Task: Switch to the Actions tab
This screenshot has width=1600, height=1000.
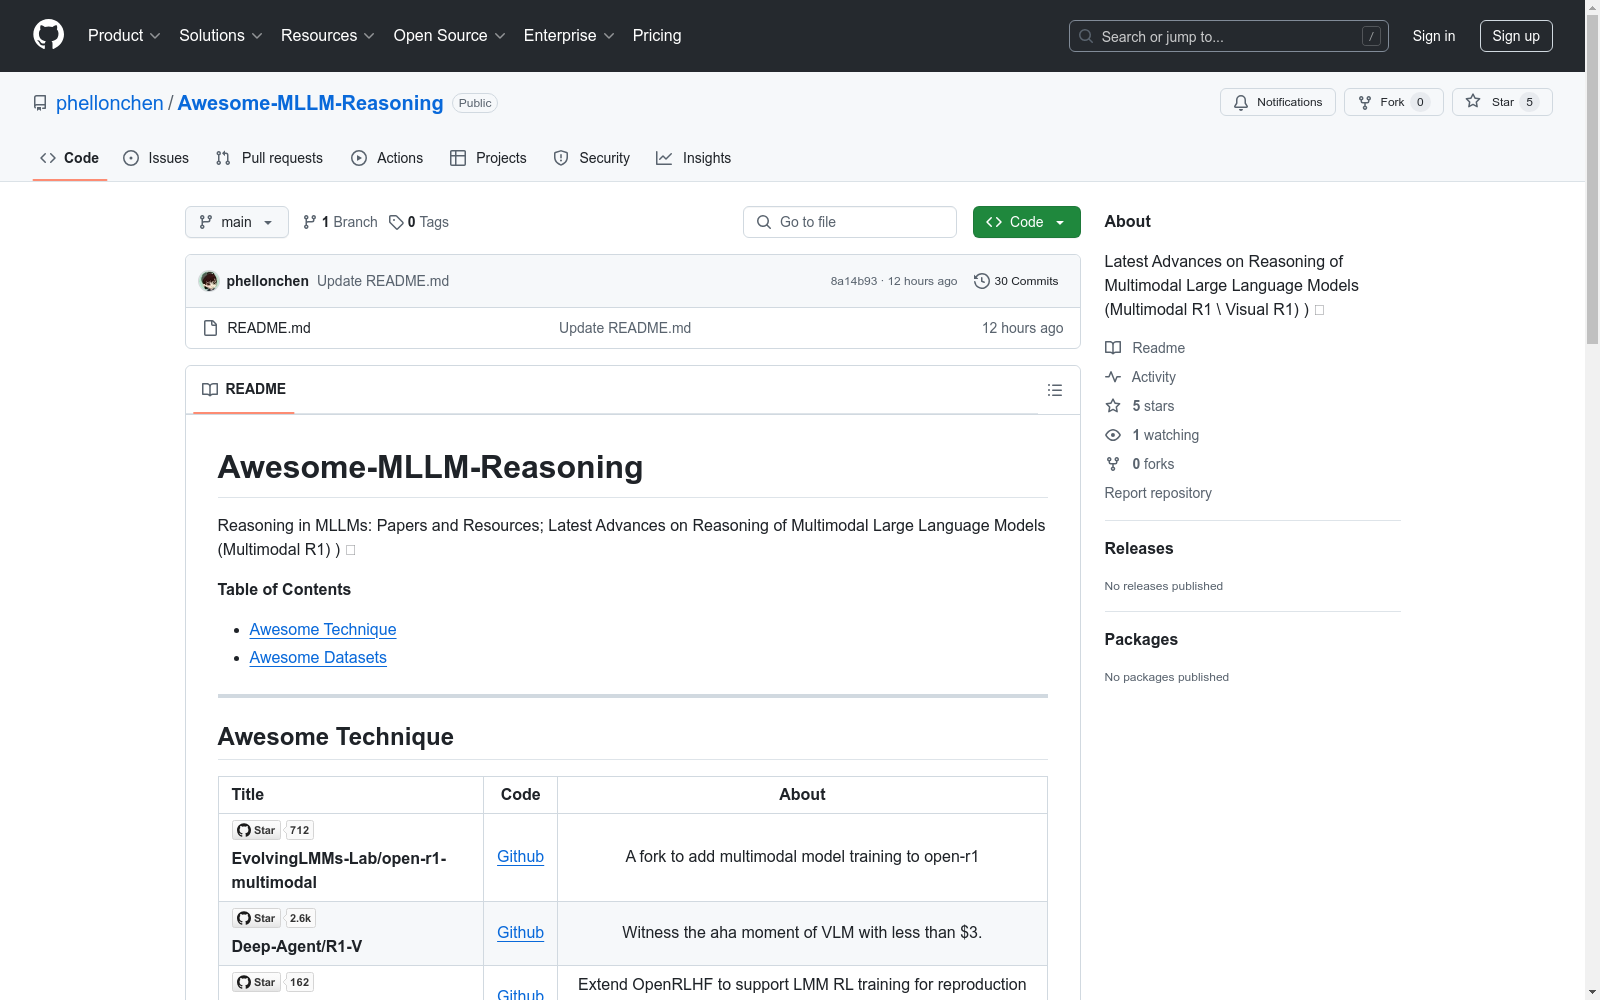Action: [x=387, y=158]
